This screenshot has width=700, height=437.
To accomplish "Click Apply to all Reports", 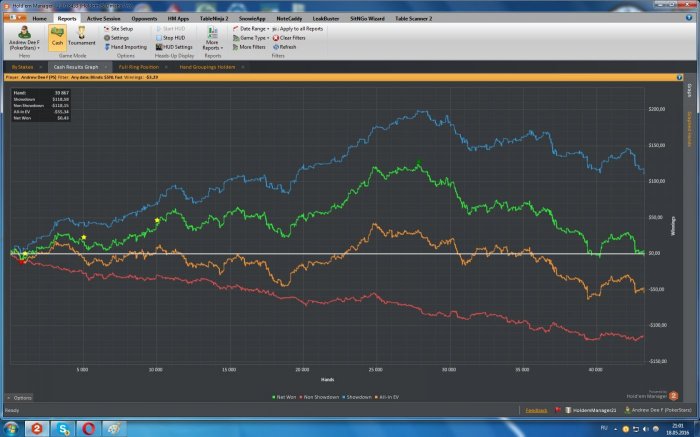I will pos(297,29).
